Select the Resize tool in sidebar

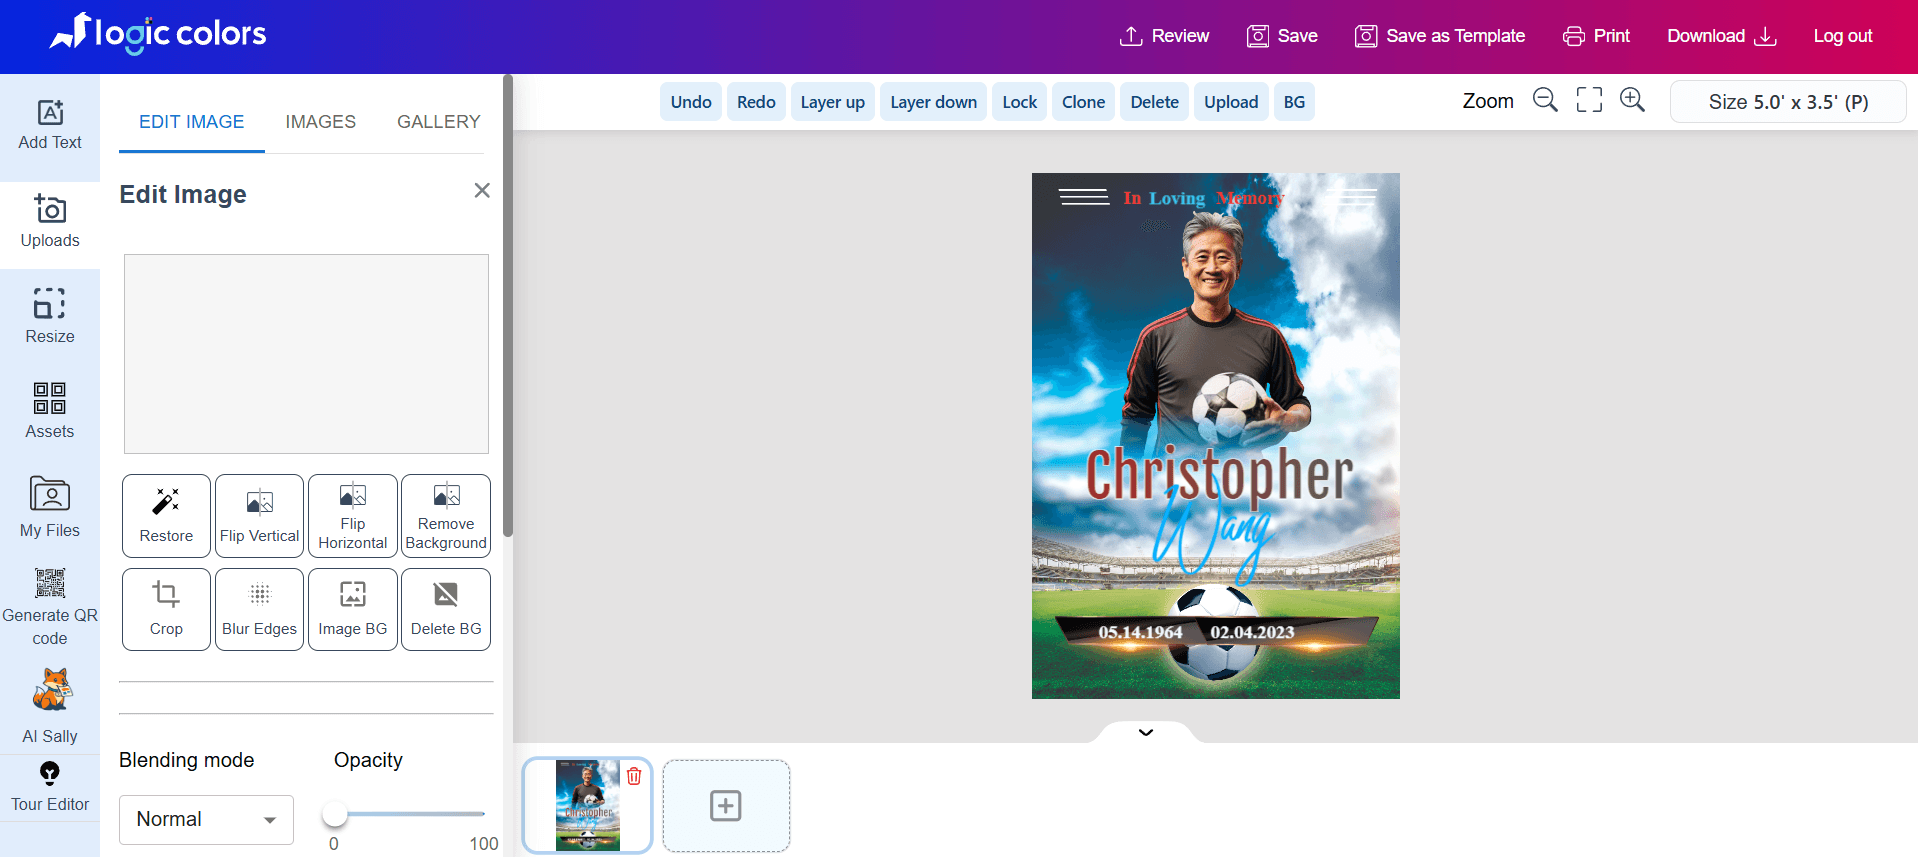point(50,316)
